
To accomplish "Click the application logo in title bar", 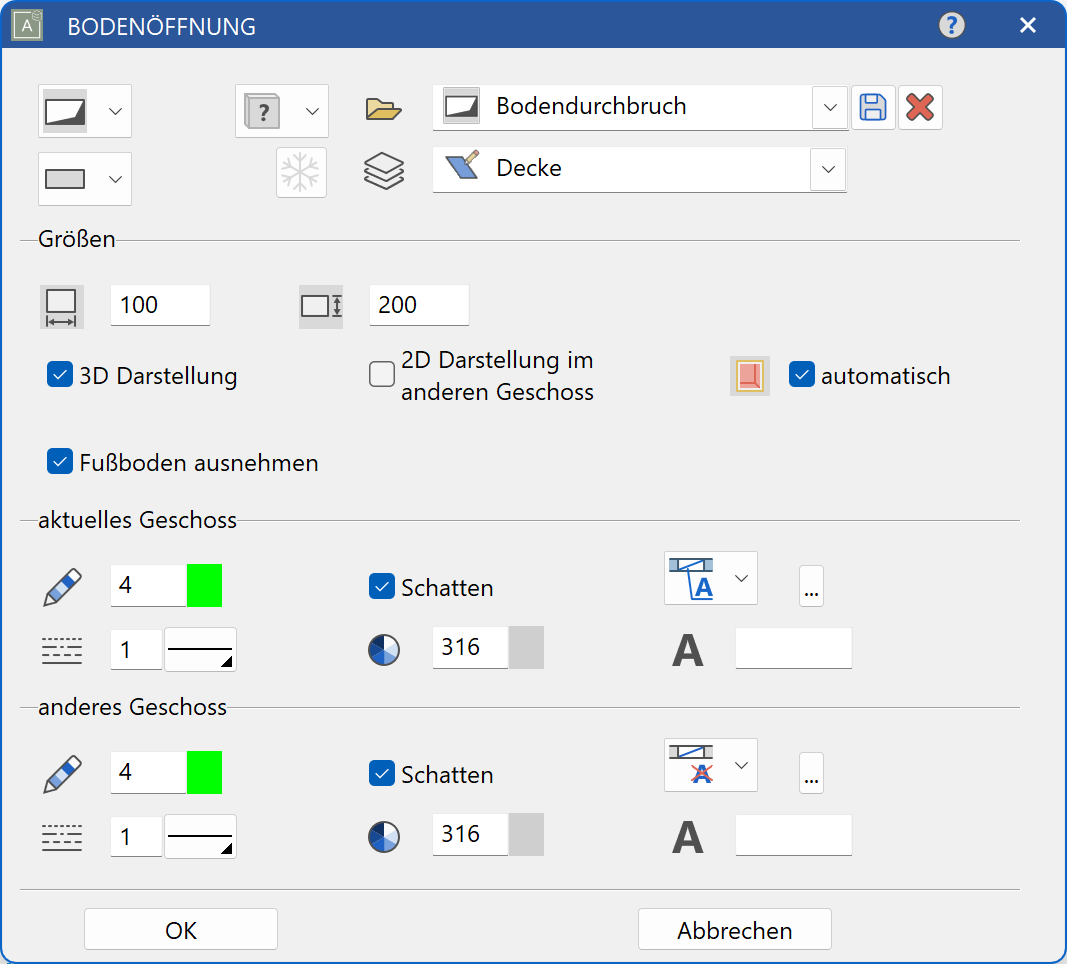I will click(27, 26).
